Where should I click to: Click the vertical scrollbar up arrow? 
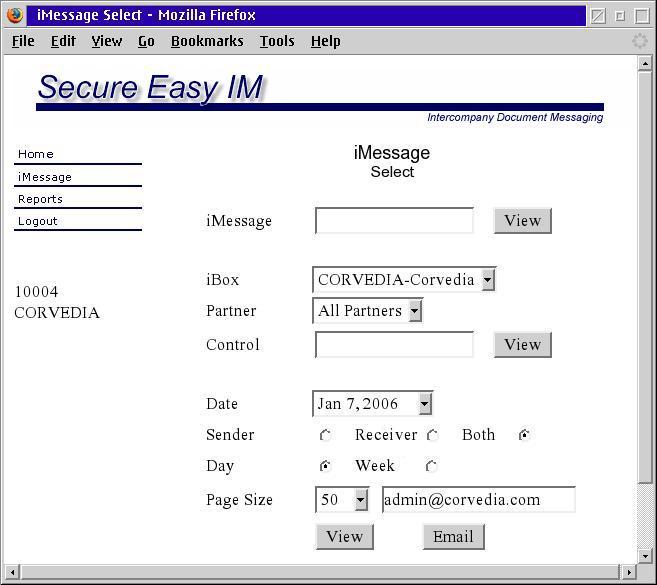pos(645,63)
